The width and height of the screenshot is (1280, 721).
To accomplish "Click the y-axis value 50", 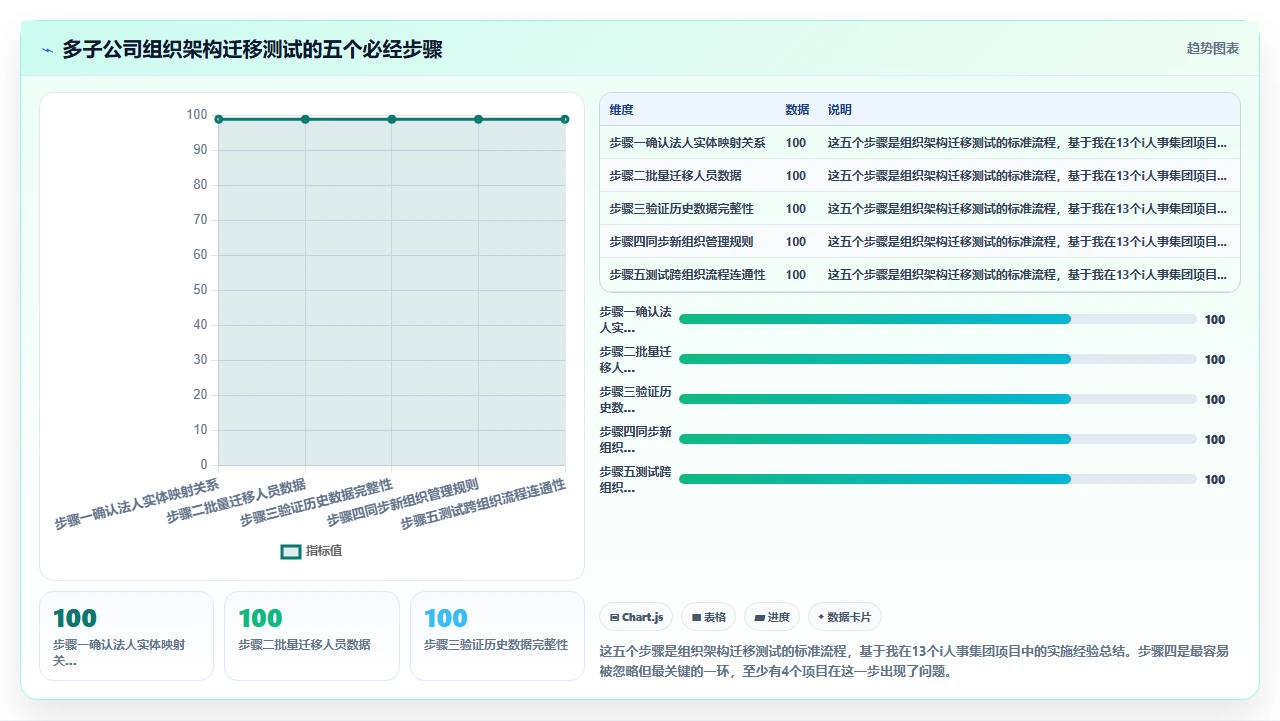I will tap(200, 290).
